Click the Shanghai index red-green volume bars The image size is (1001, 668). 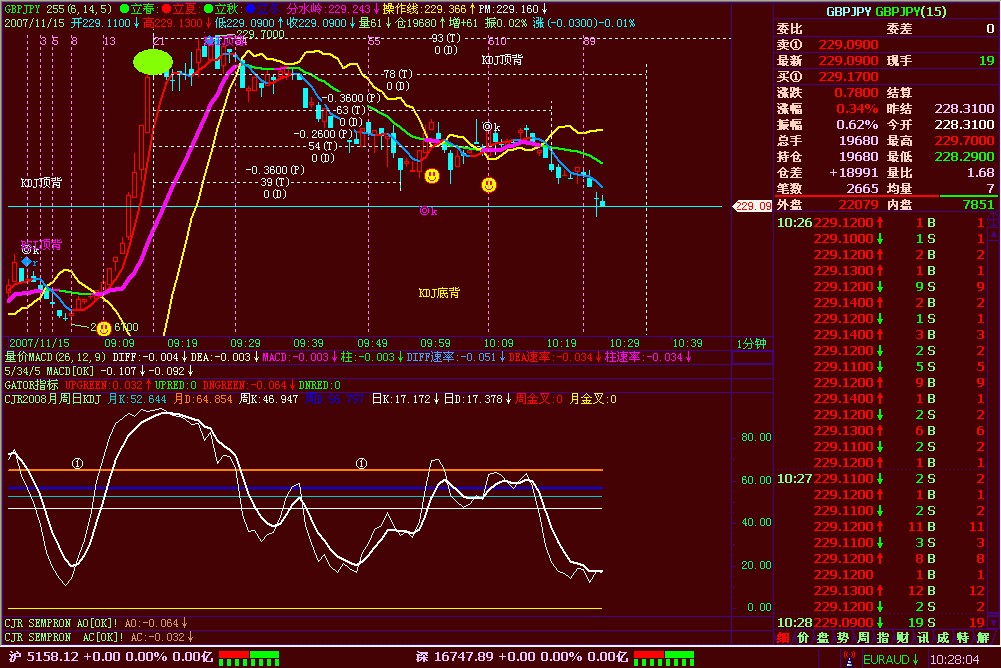click(249, 658)
